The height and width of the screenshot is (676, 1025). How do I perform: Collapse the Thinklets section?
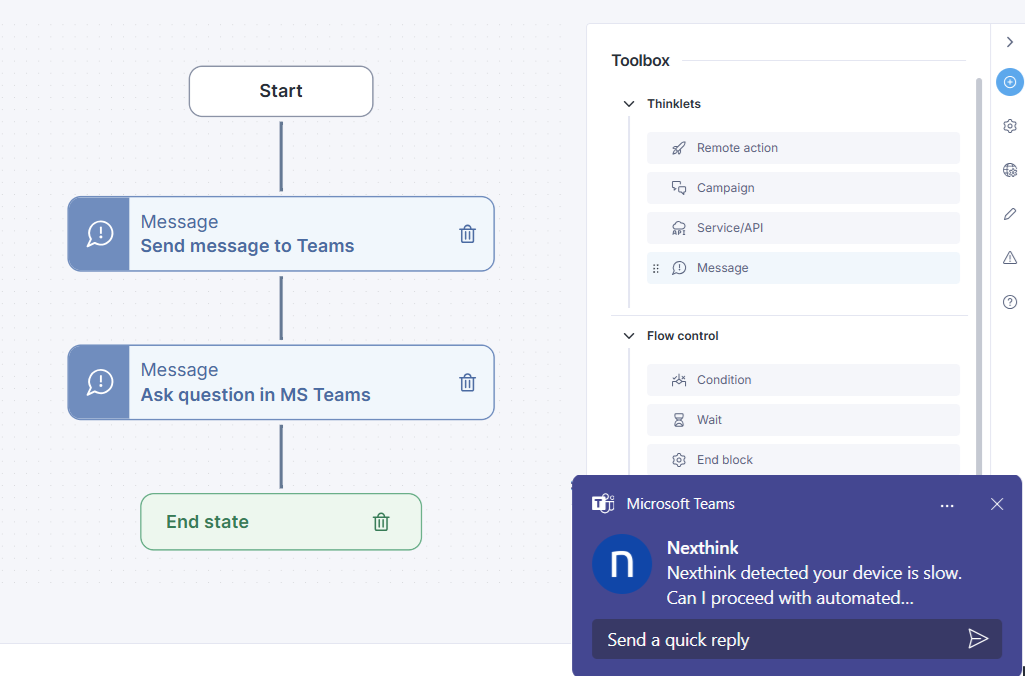point(629,104)
